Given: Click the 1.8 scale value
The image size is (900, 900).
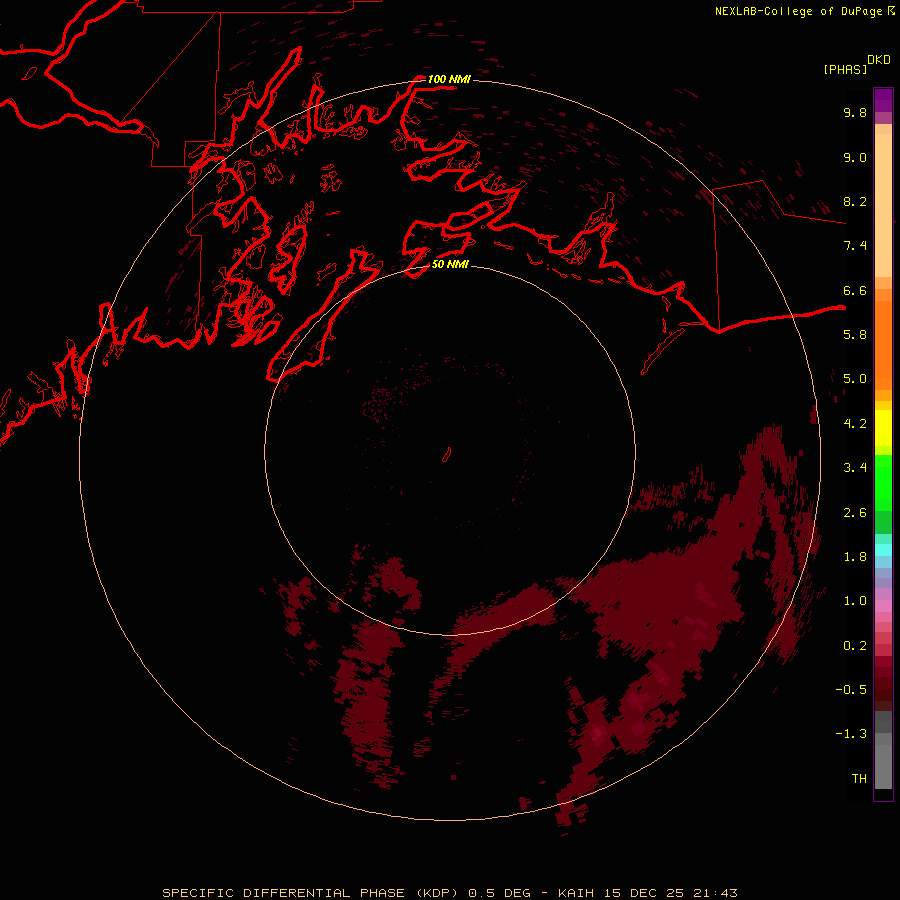Looking at the screenshot, I should 855,557.
